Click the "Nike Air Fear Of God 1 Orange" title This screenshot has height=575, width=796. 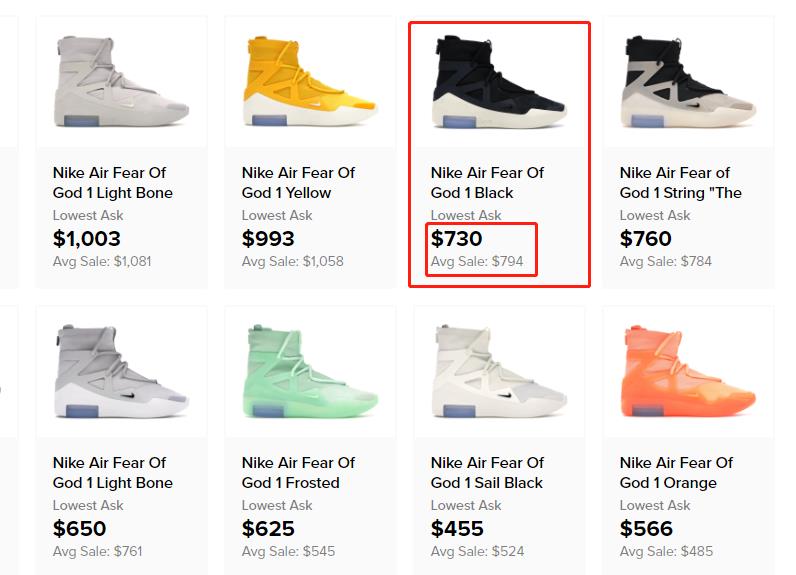tap(676, 473)
